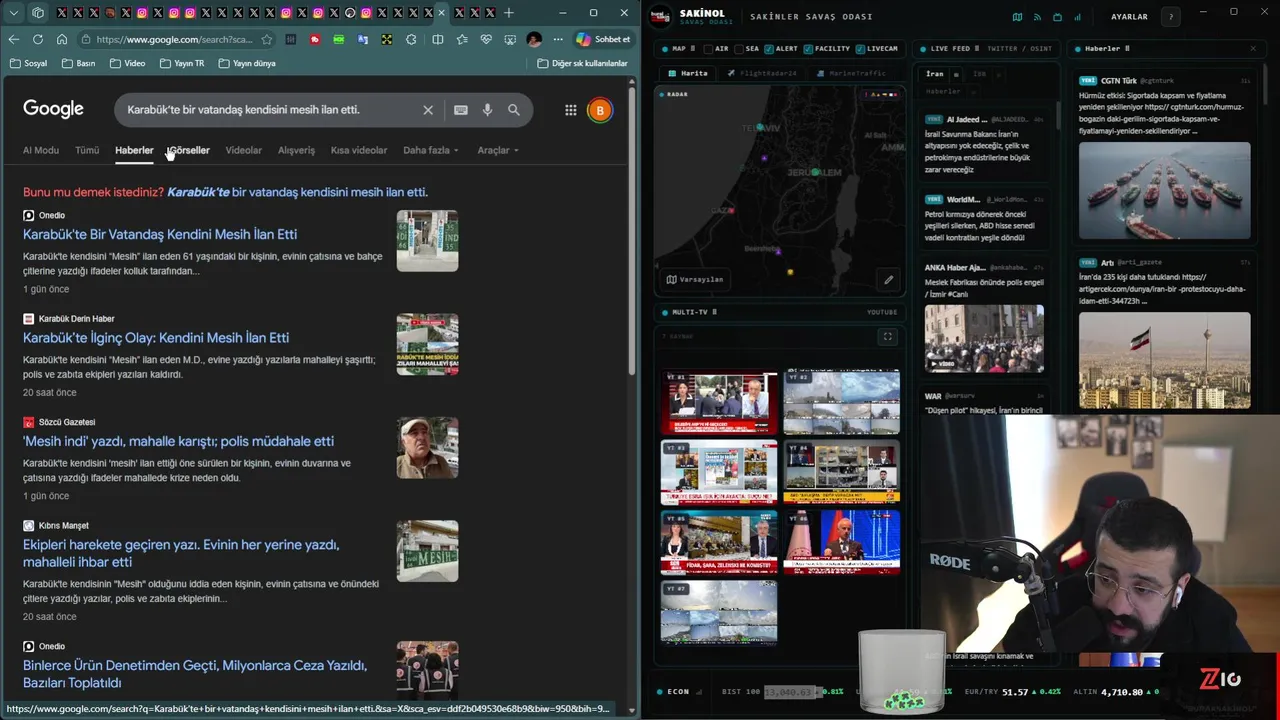Start Google voice search microphone

[x=487, y=110]
